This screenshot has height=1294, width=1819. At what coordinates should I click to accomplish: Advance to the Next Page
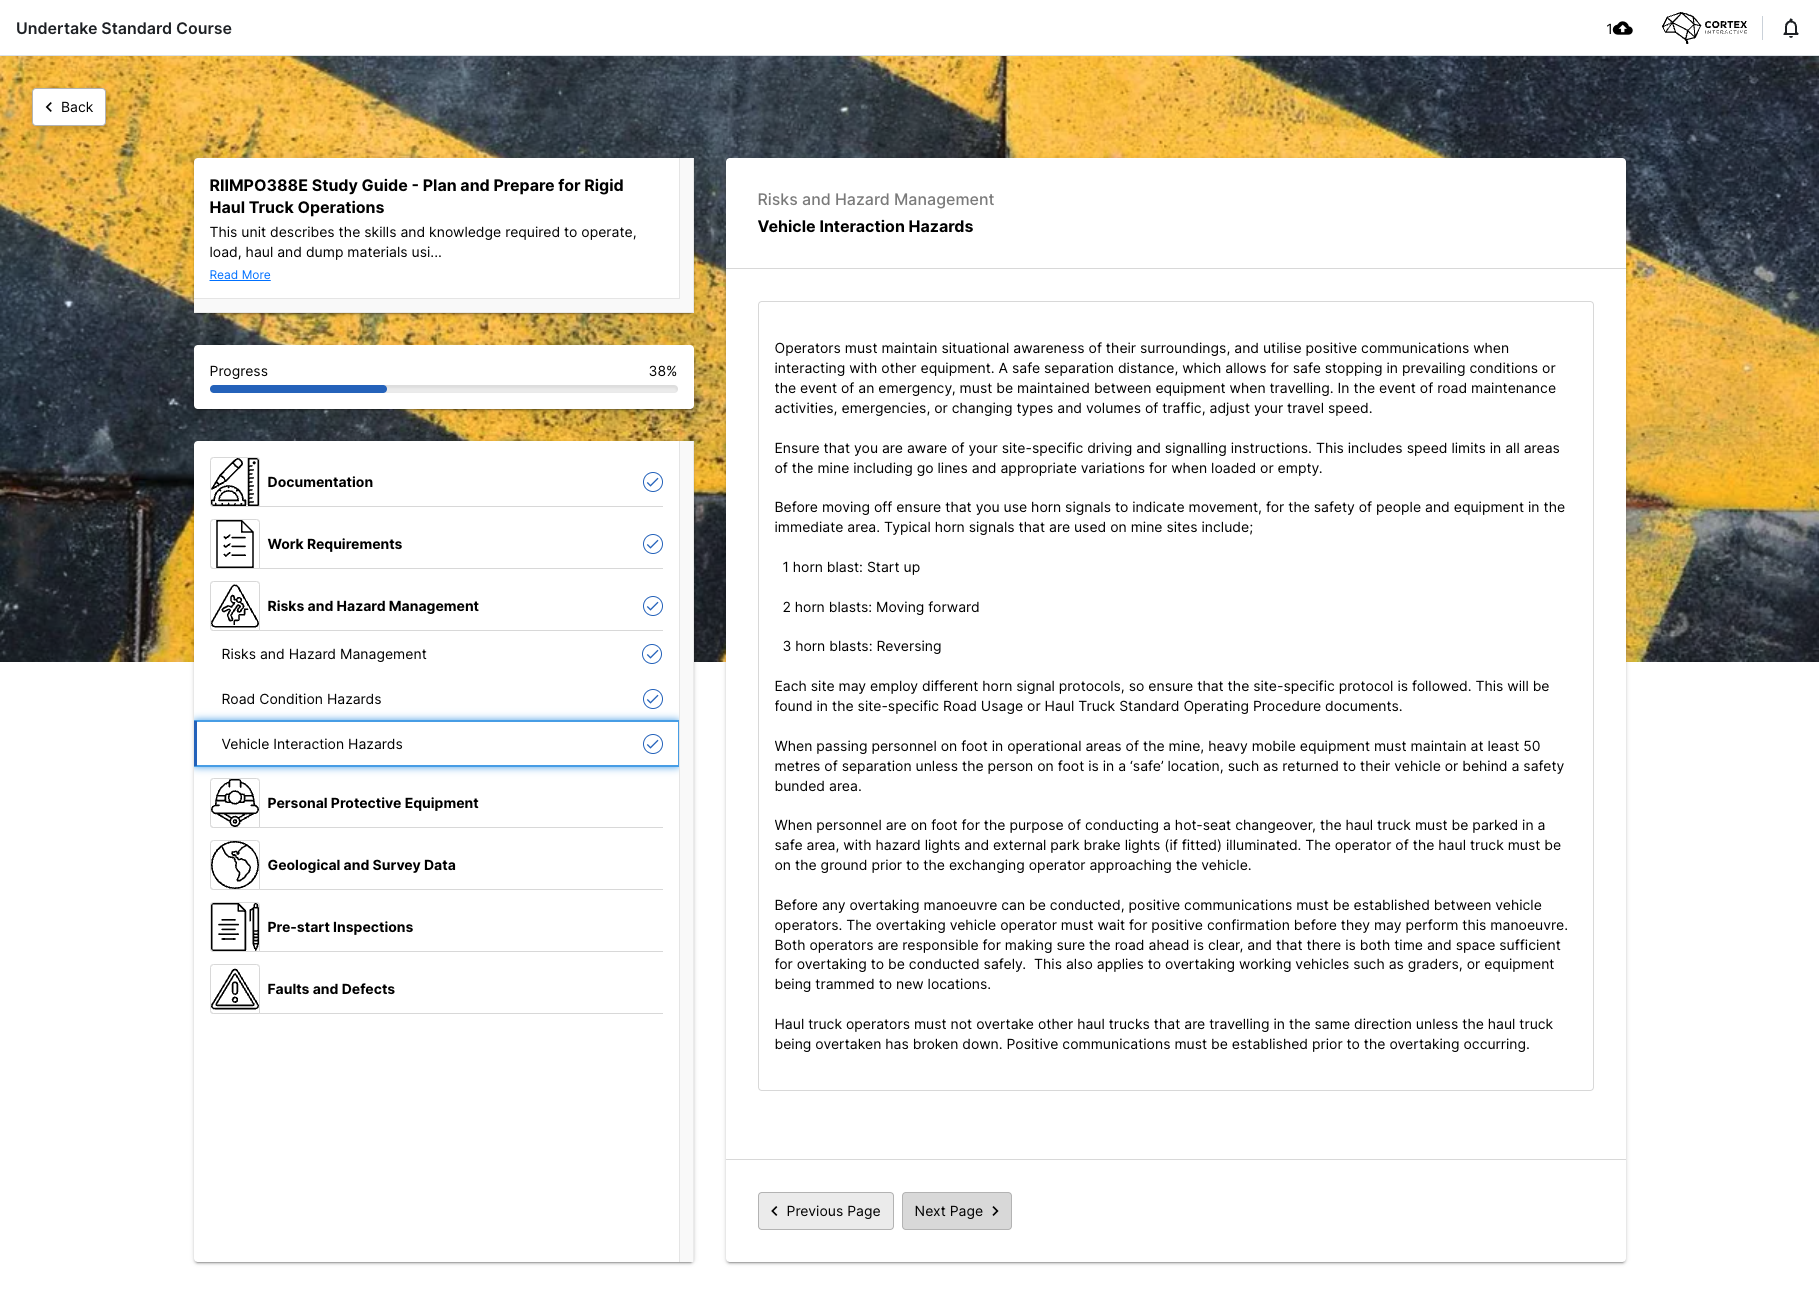click(957, 1211)
